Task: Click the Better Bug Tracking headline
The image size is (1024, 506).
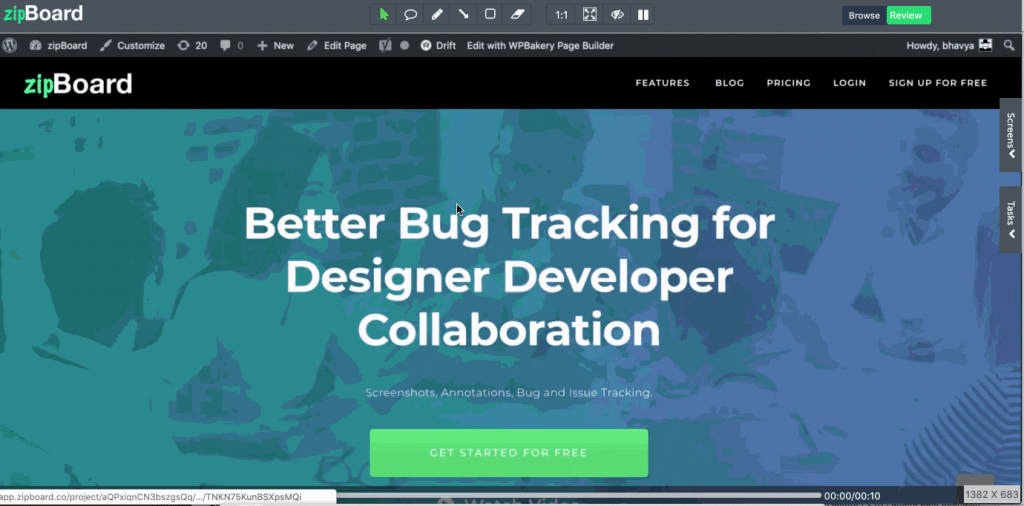Action: tap(509, 277)
